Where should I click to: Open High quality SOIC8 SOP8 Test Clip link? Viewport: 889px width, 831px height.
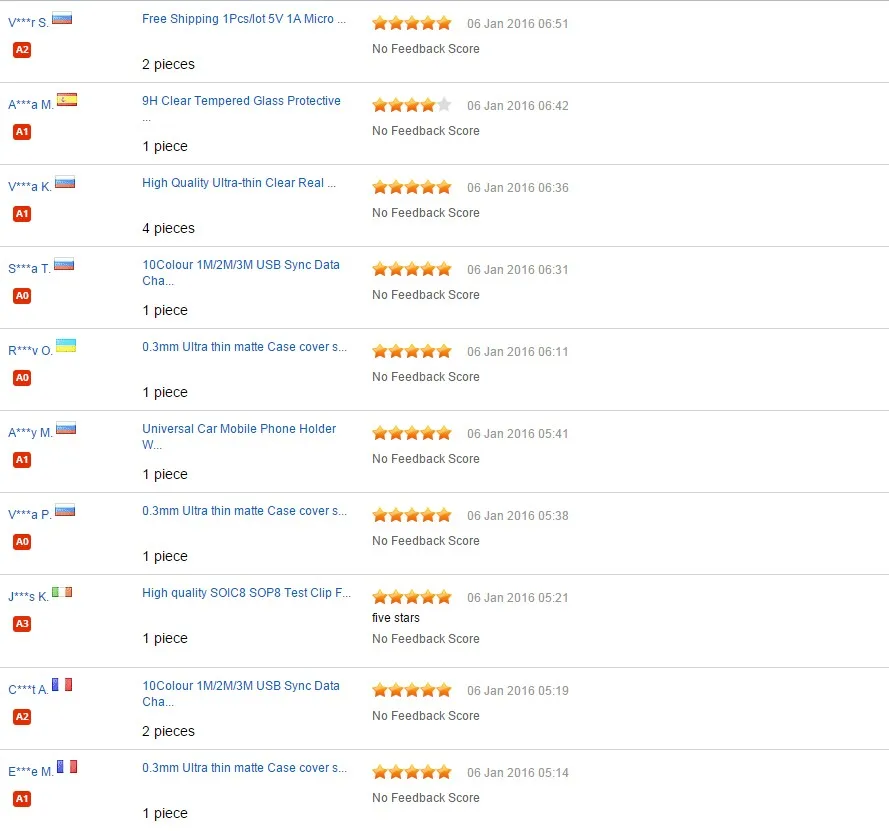pyautogui.click(x=246, y=593)
